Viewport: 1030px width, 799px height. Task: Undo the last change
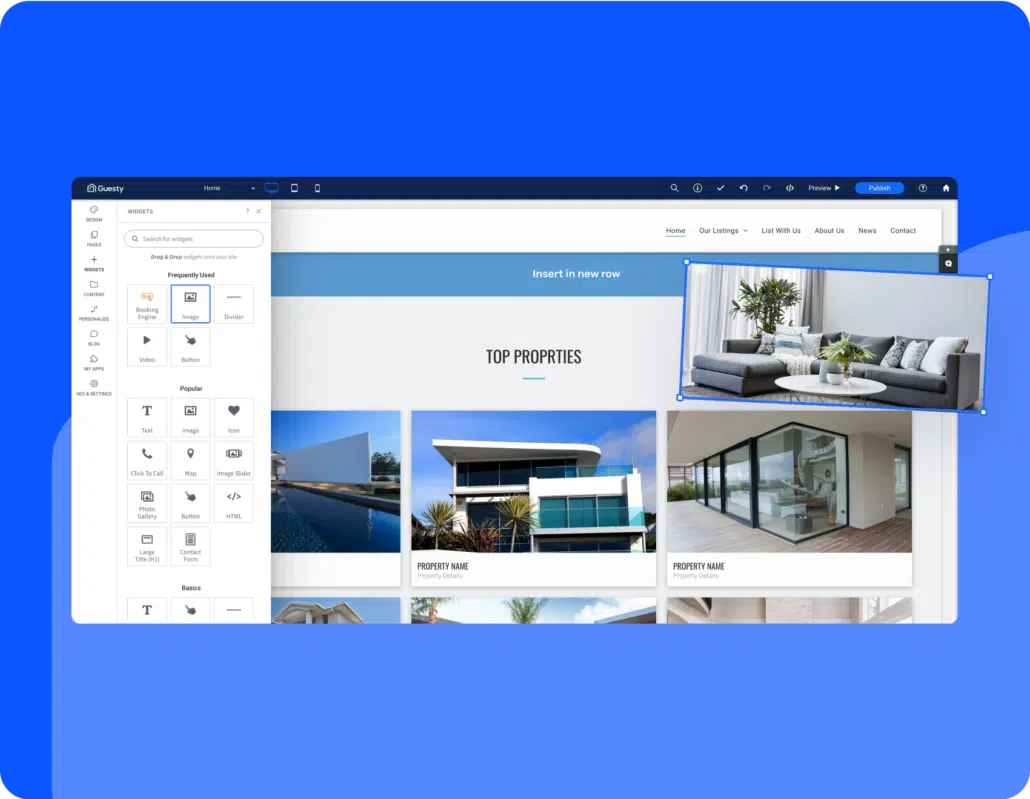pyautogui.click(x=744, y=188)
